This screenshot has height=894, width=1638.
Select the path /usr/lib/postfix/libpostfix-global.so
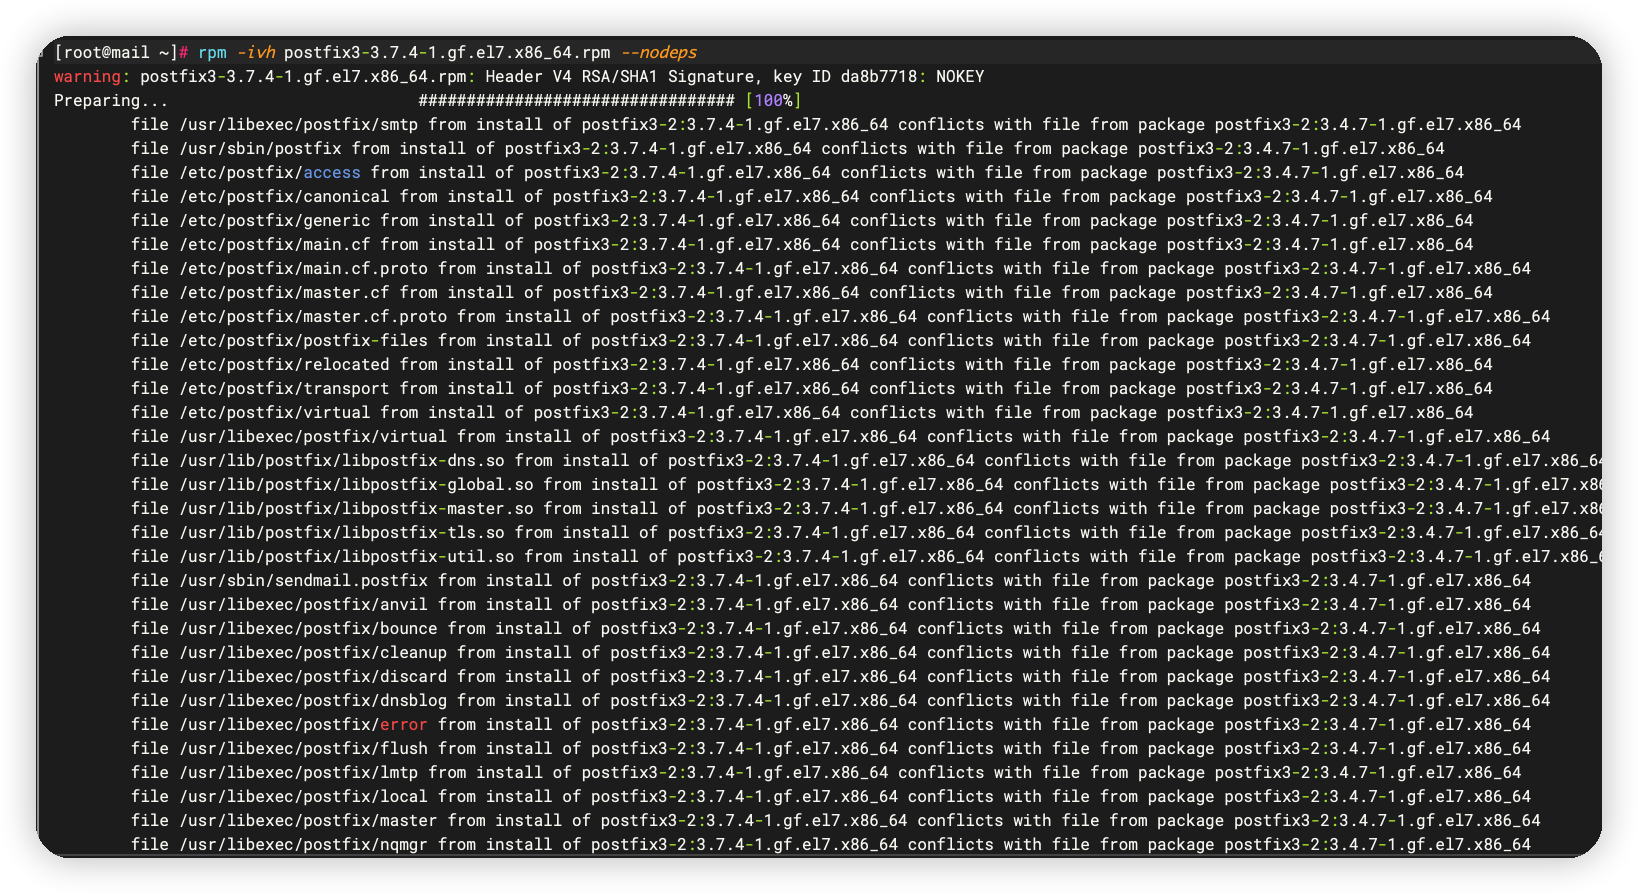pos(357,484)
